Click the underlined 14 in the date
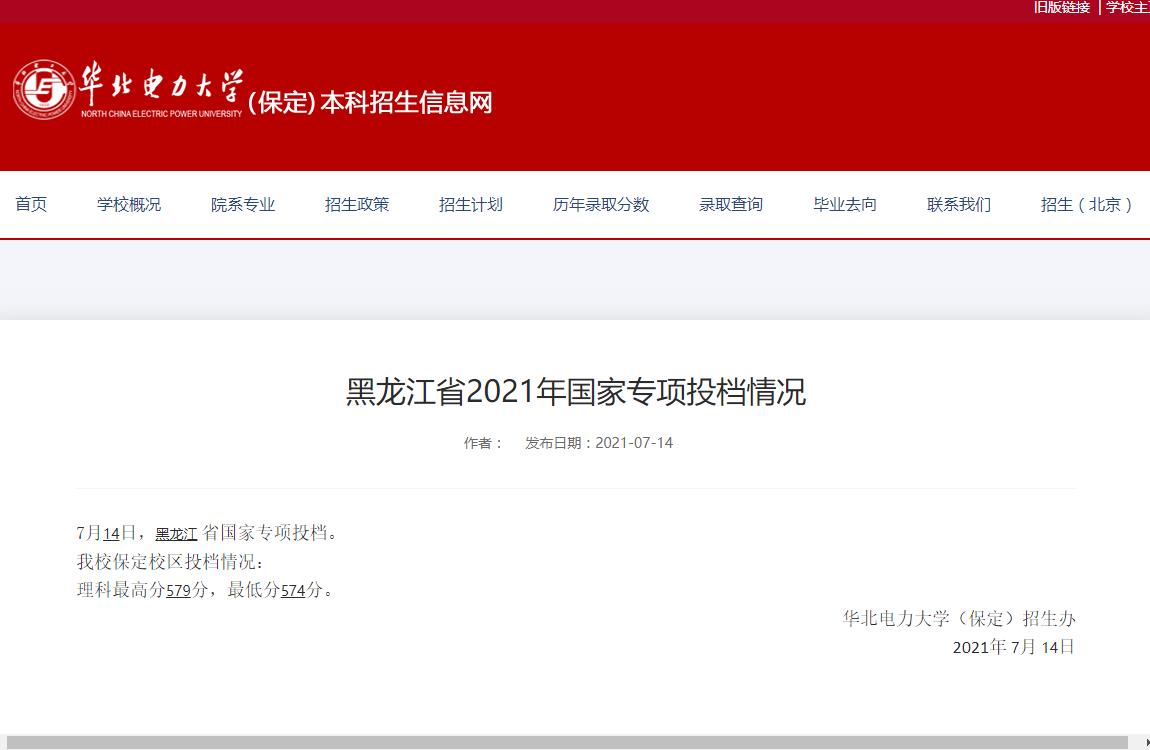The width and height of the screenshot is (1150, 750). [111, 534]
